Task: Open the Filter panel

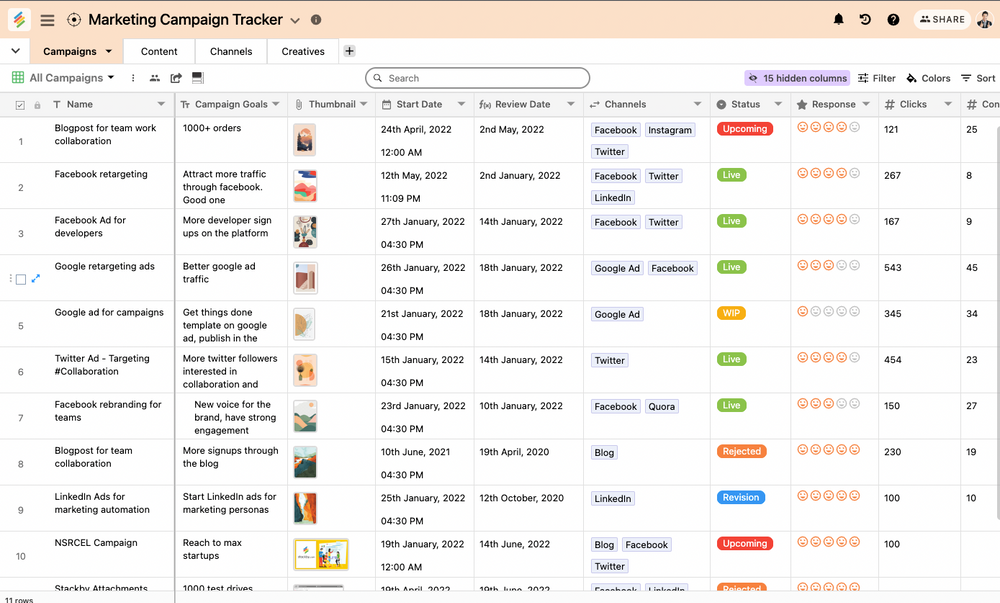Action: 876,77
